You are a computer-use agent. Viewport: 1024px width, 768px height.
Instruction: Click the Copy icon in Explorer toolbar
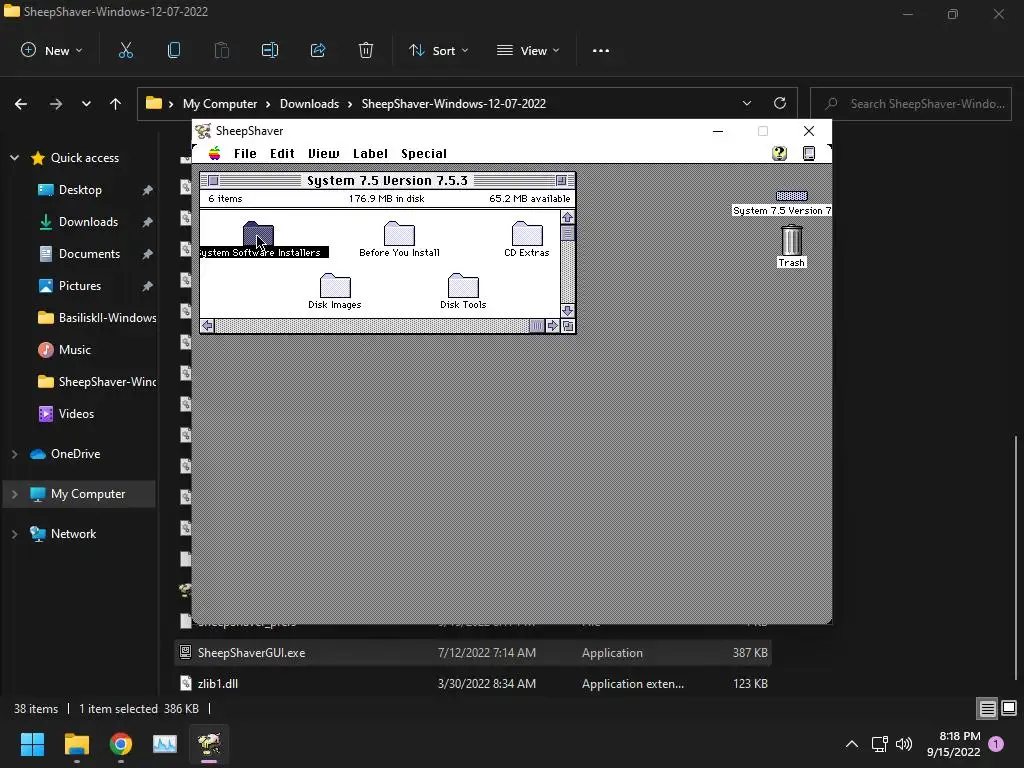pos(174,50)
